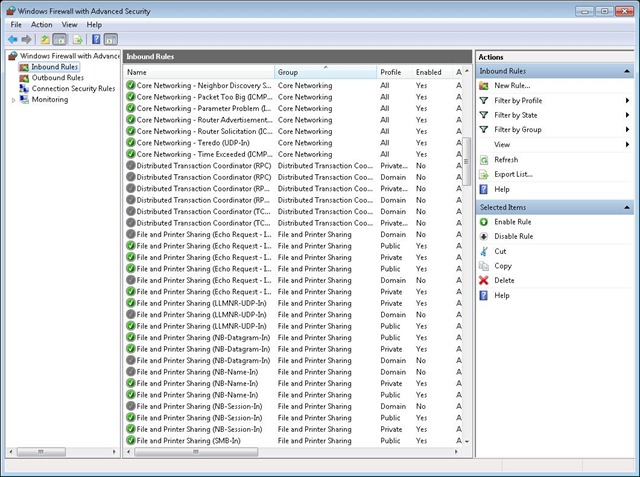Sort by the Enabled column header

tap(432, 72)
